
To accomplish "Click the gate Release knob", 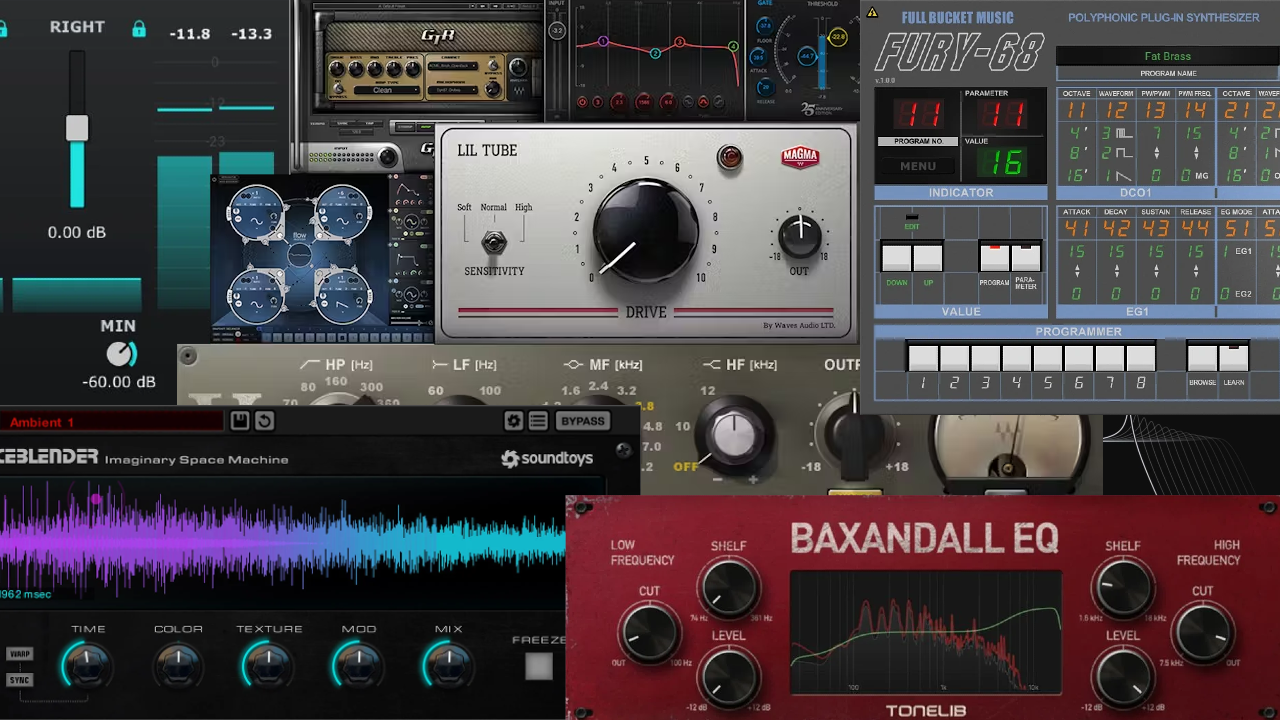I will tap(765, 87).
